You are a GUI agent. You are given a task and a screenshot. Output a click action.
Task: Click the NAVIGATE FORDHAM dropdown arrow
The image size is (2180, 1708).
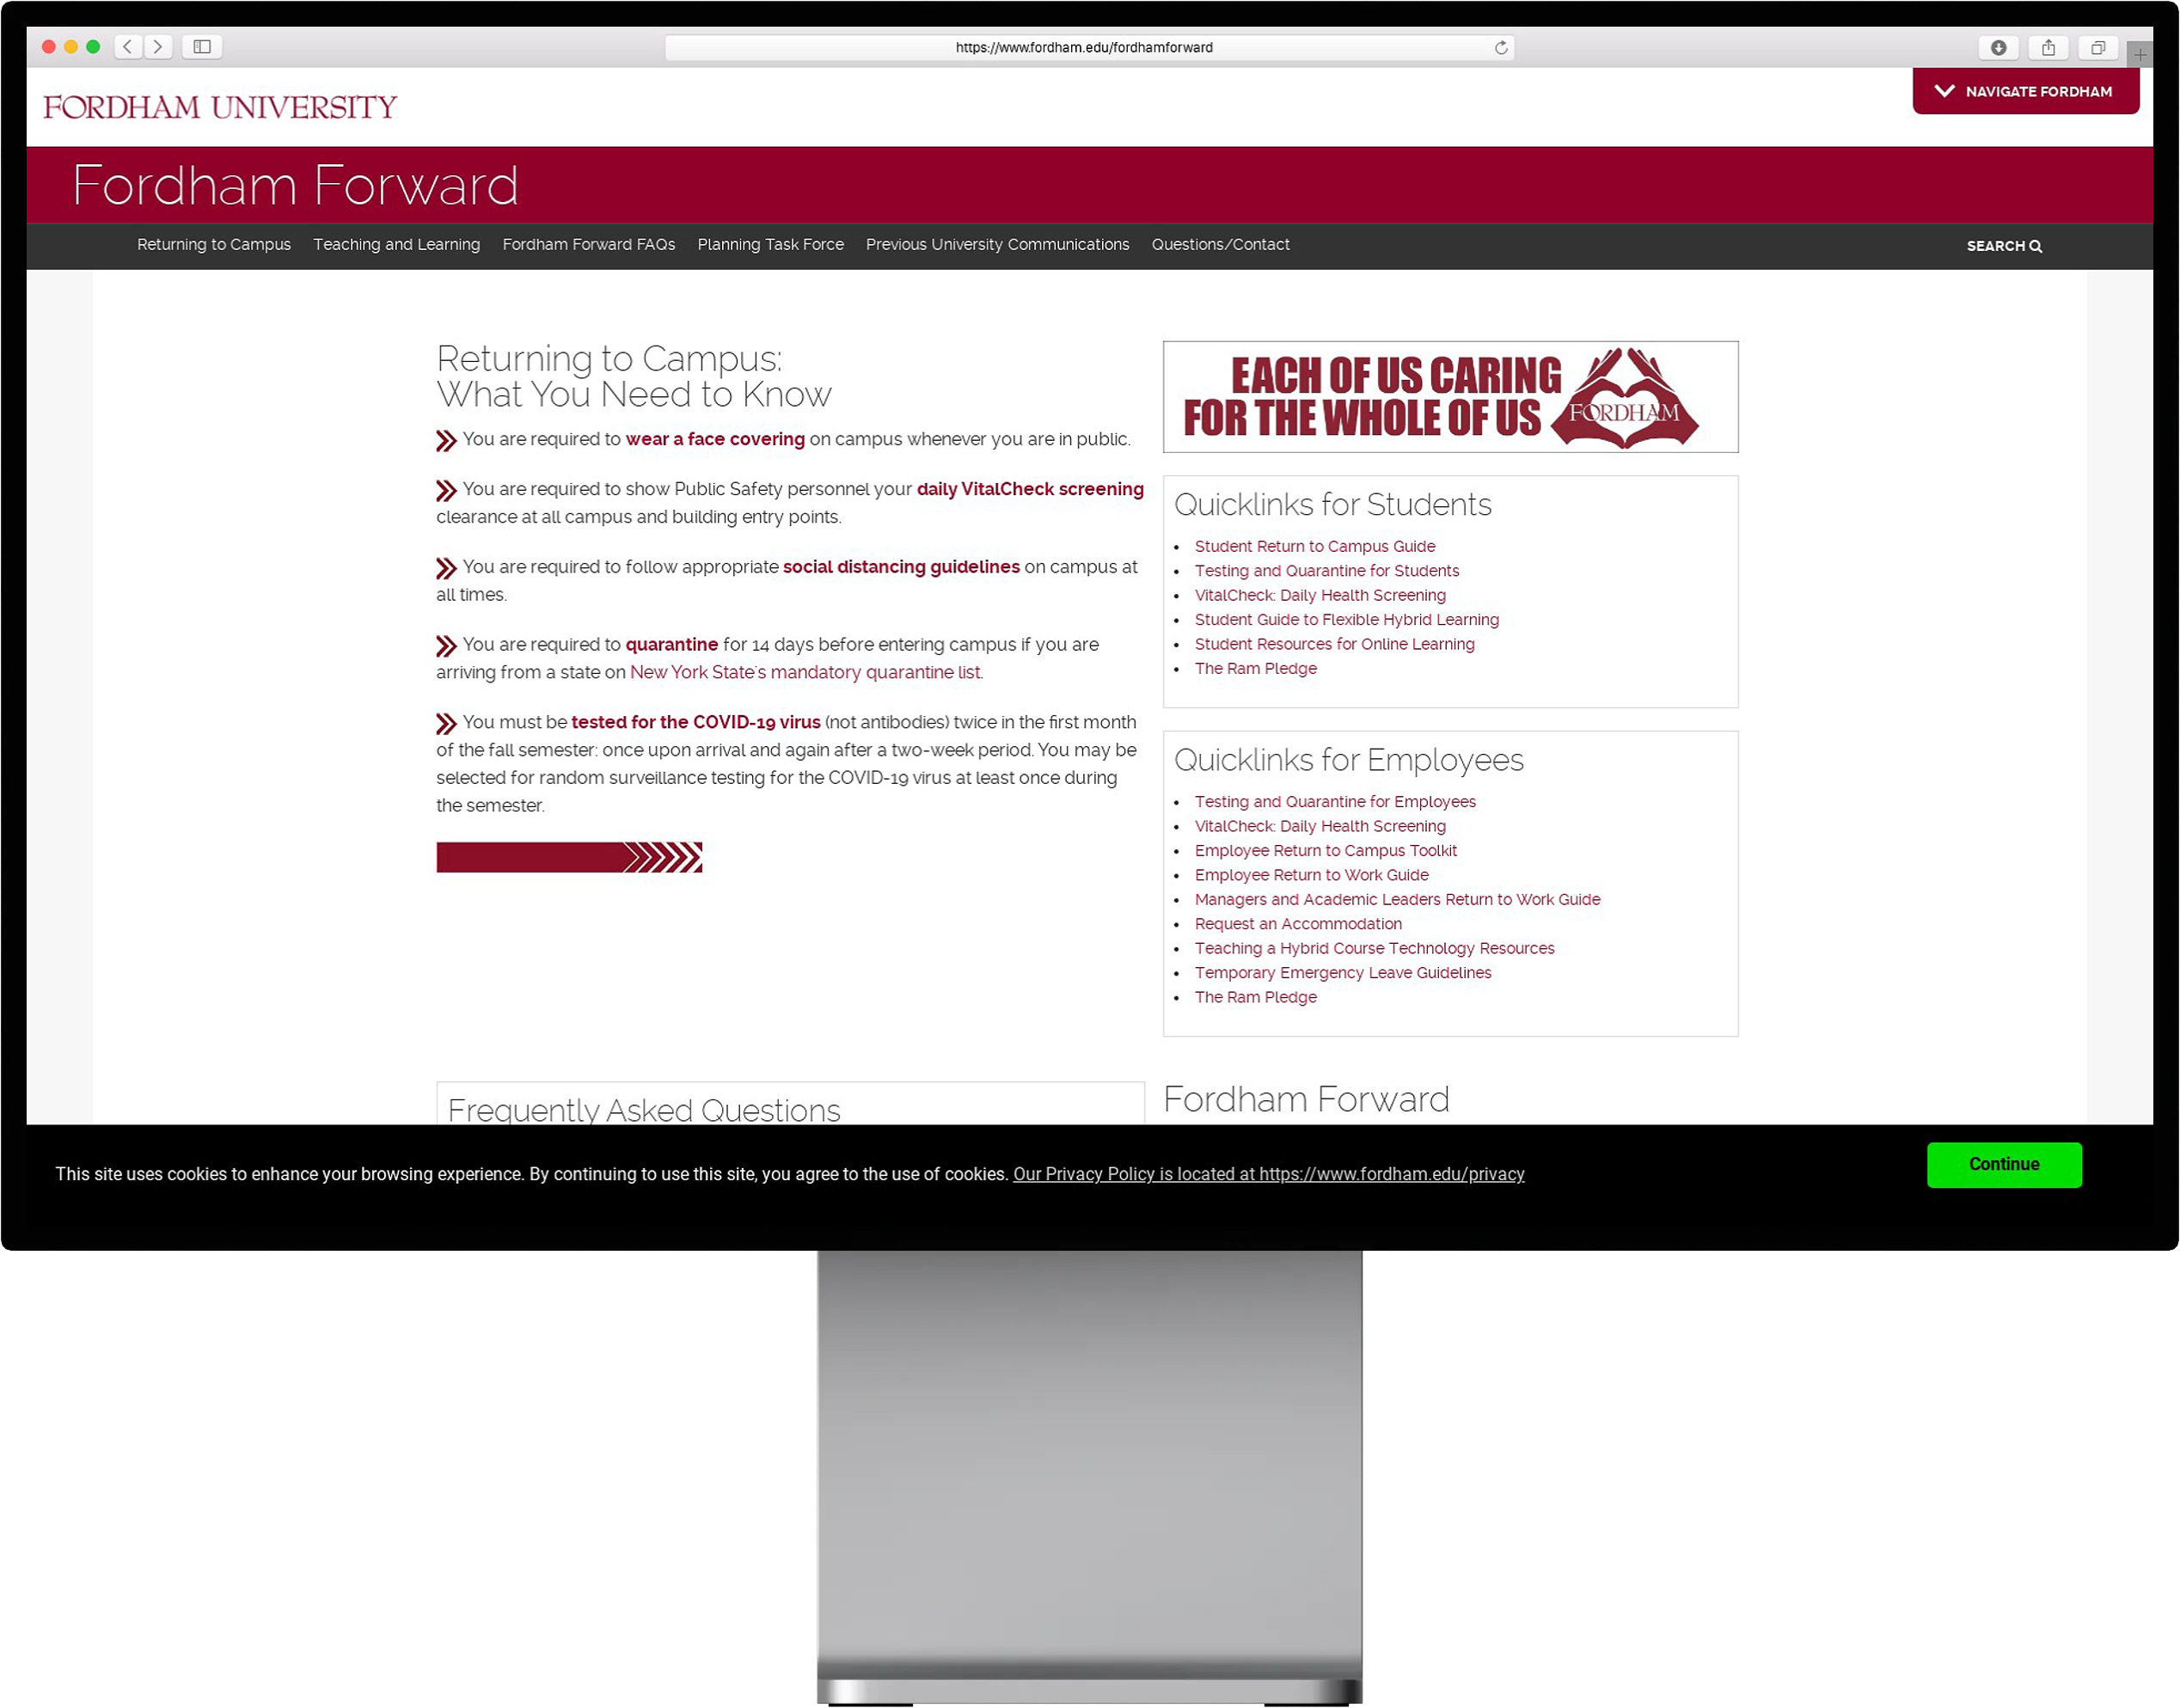point(1941,90)
